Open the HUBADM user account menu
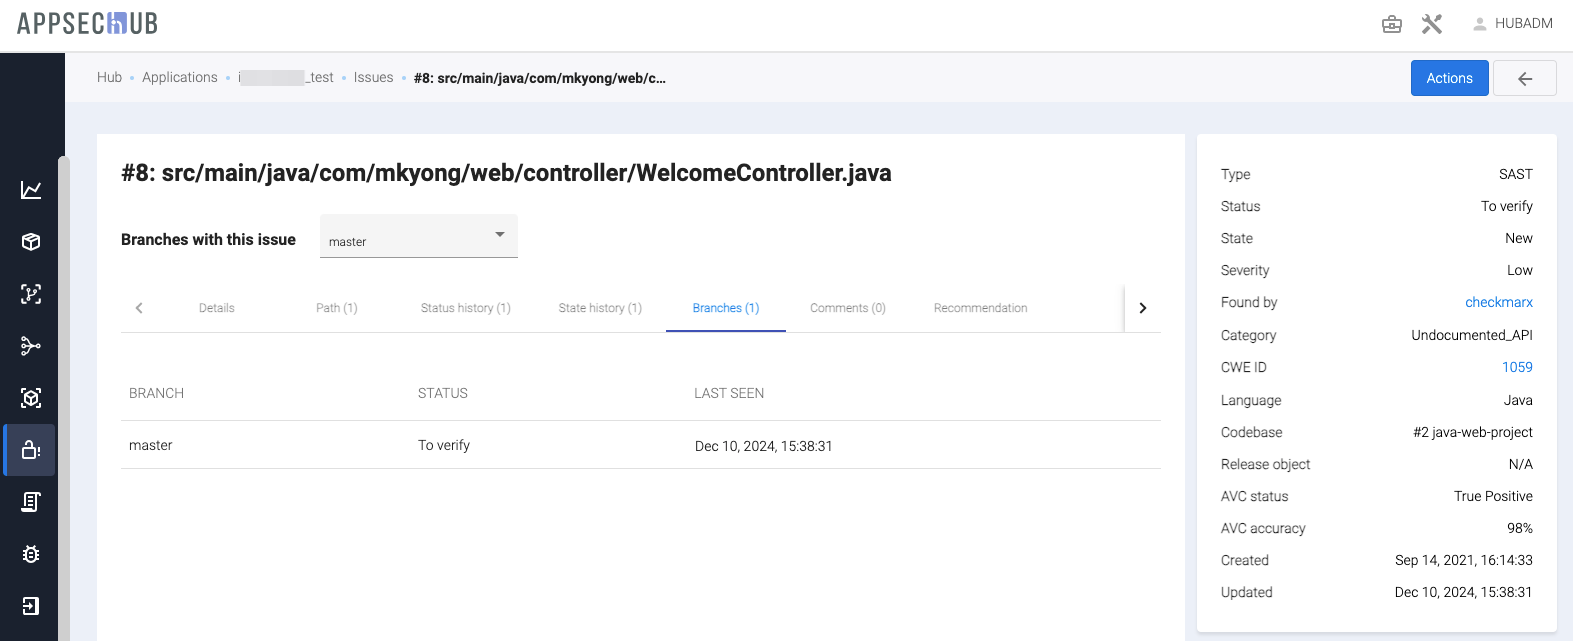The image size is (1573, 641). pos(1512,24)
